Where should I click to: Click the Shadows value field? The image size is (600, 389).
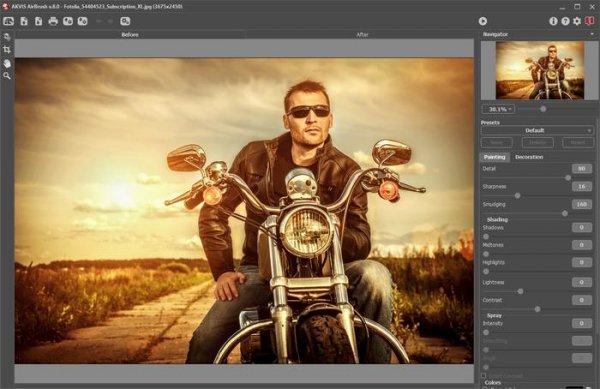(582, 228)
